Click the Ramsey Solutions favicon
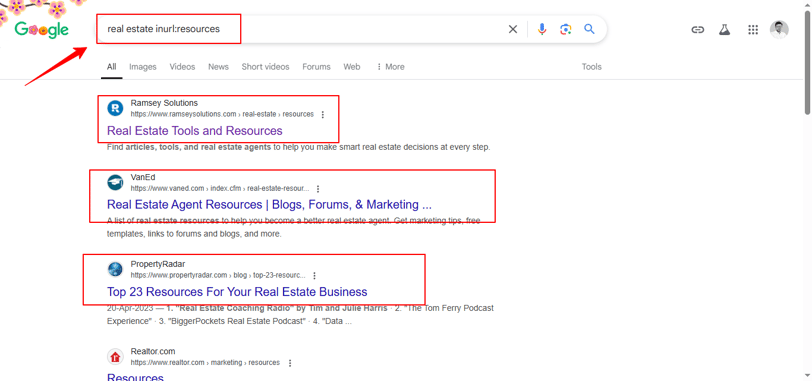This screenshot has height=381, width=812. (115, 108)
